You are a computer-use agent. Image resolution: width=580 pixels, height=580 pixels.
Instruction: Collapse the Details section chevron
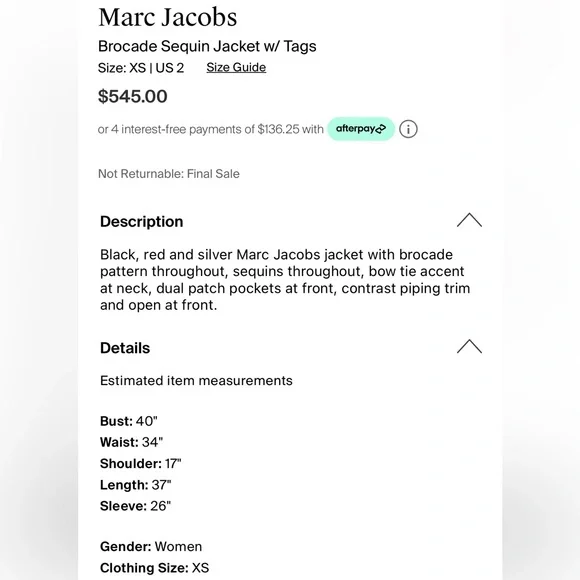469,347
